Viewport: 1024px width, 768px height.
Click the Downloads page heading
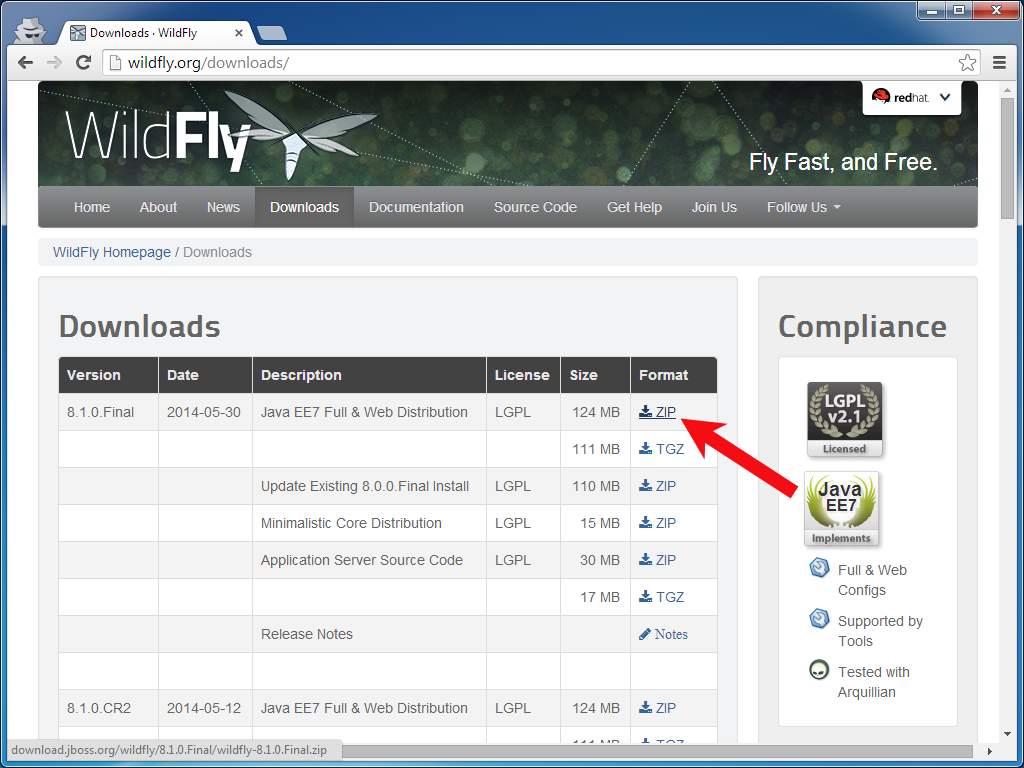pyautogui.click(x=140, y=326)
